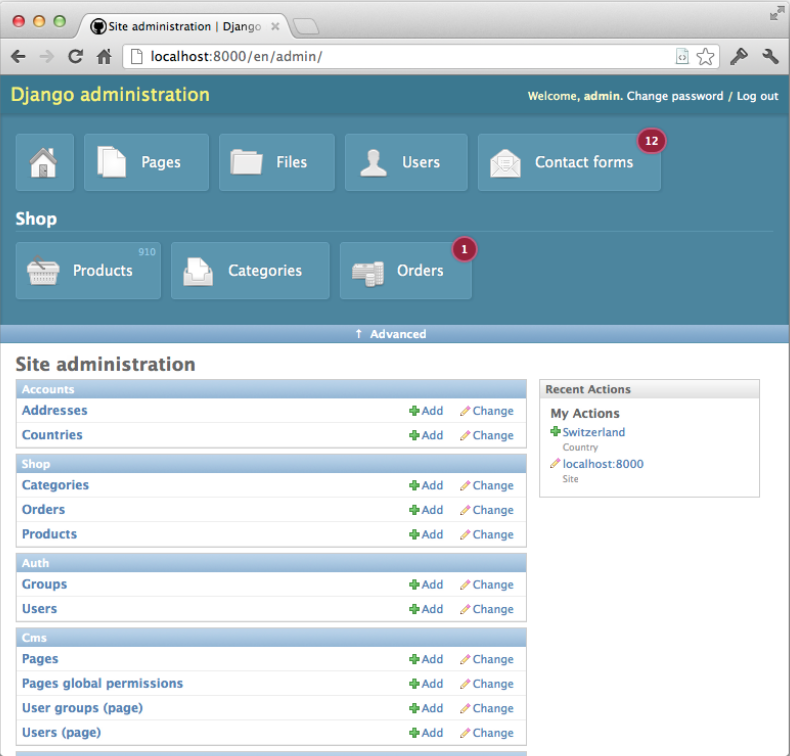Open the Users link under Auth
Screen dimensions: 790x756
coord(39,609)
